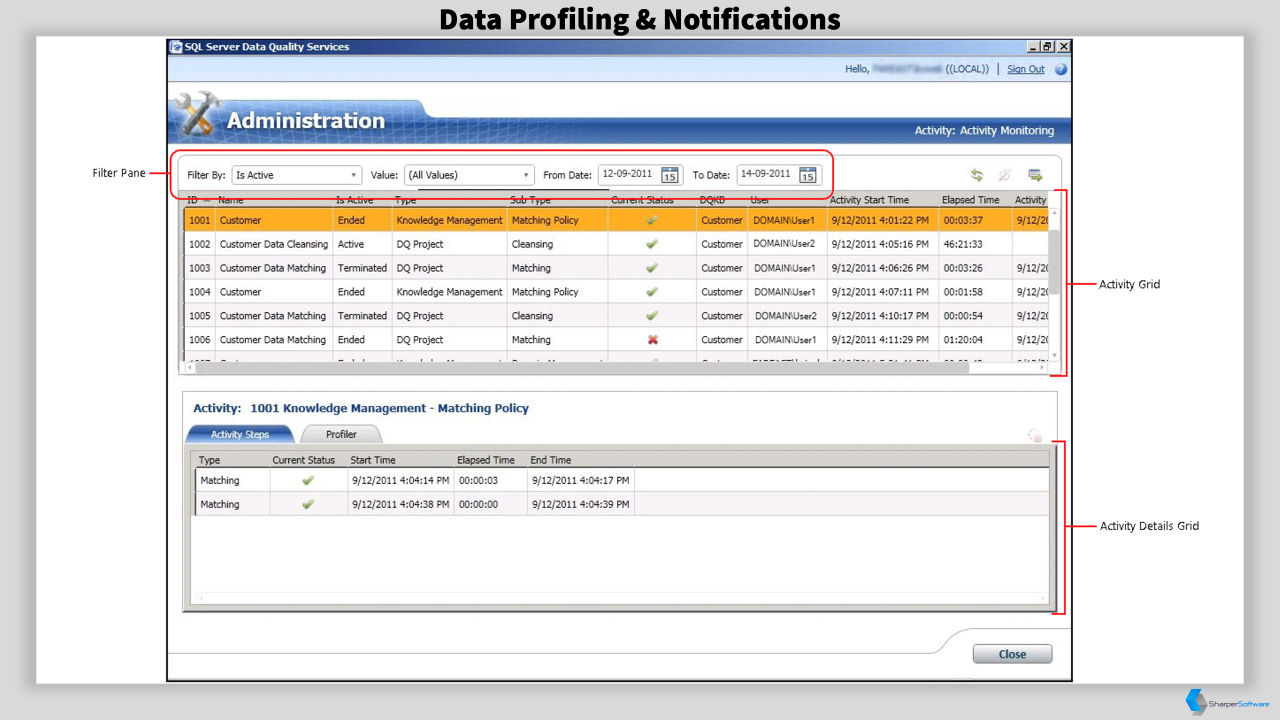
Task: Sort by the ID column header
Action: coord(193,200)
